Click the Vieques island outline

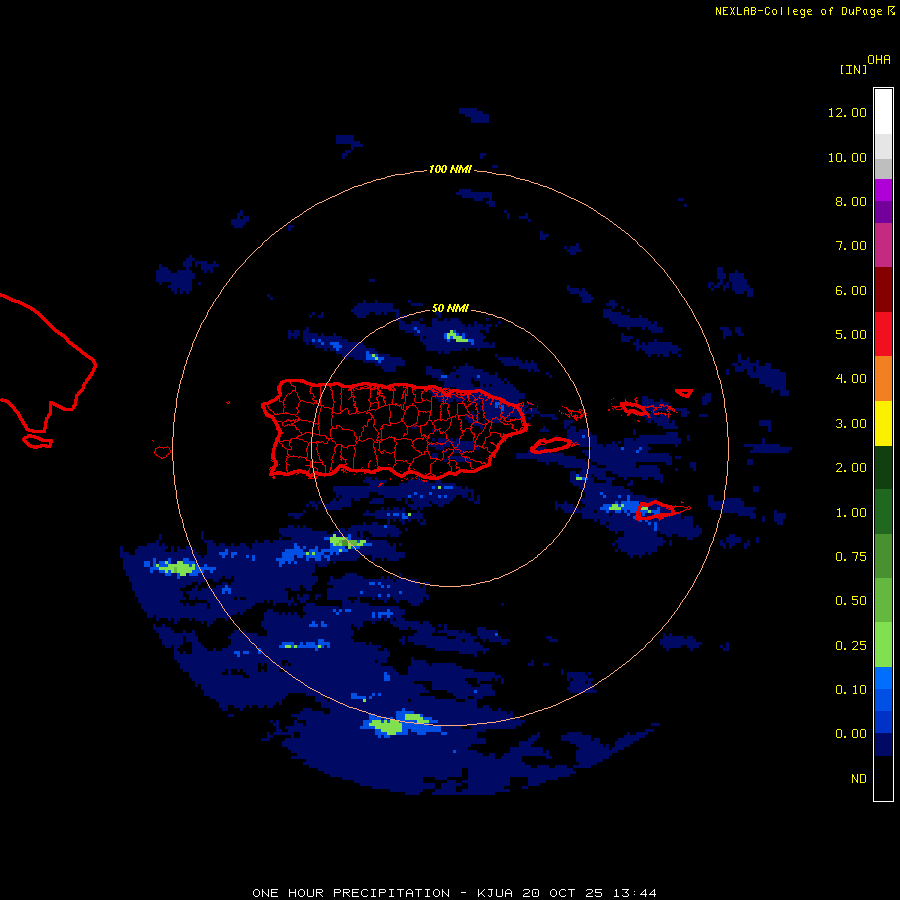pyautogui.click(x=550, y=445)
